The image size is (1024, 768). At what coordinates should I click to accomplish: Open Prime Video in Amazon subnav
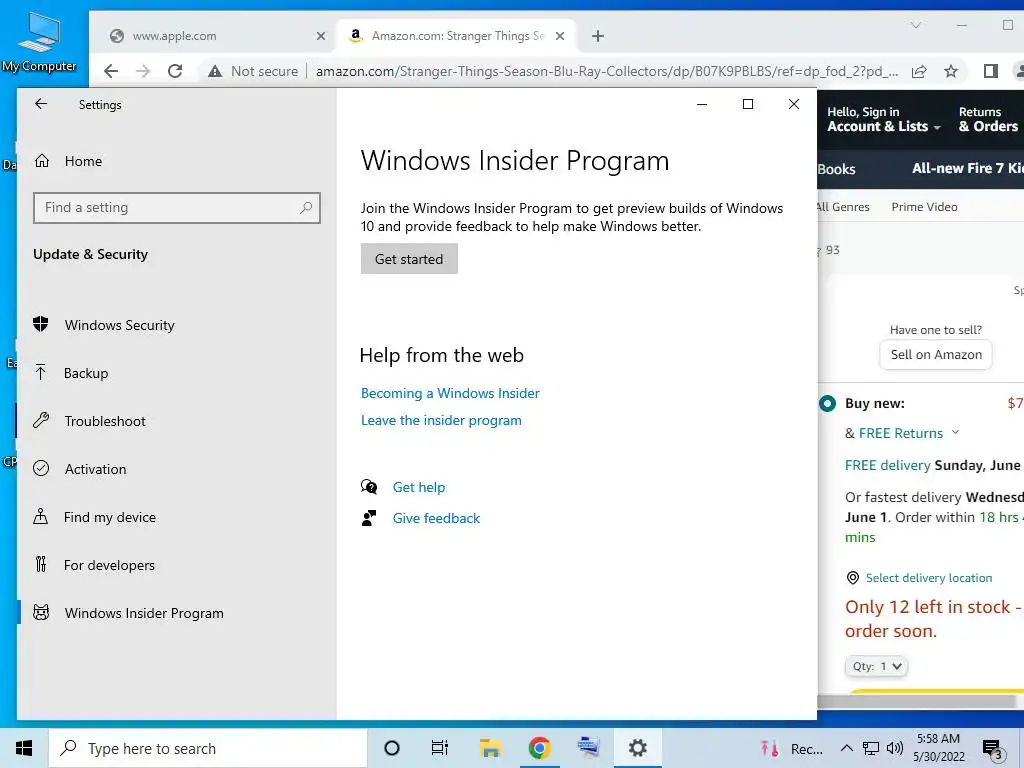[x=924, y=207]
